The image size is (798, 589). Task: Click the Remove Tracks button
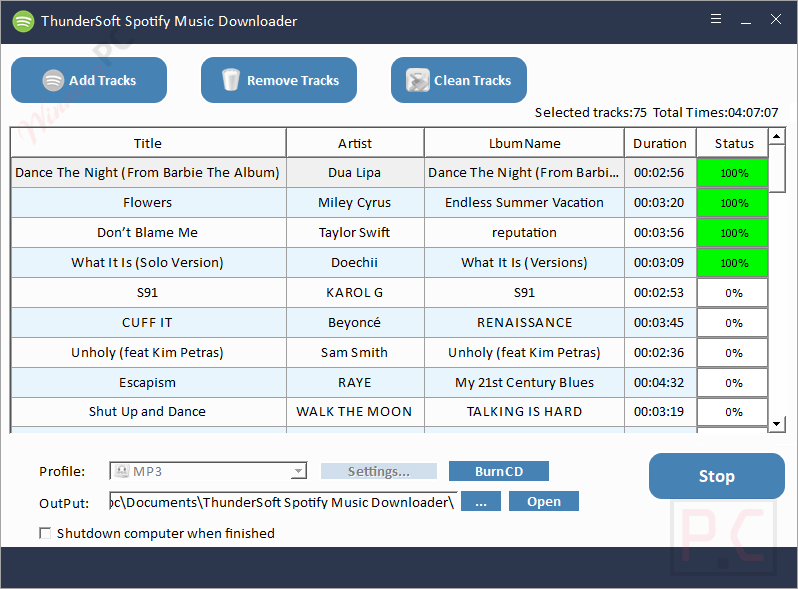coord(279,80)
